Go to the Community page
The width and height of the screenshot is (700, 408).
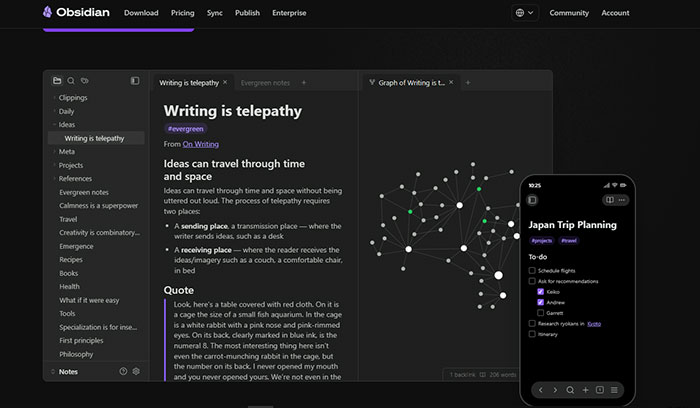[569, 13]
